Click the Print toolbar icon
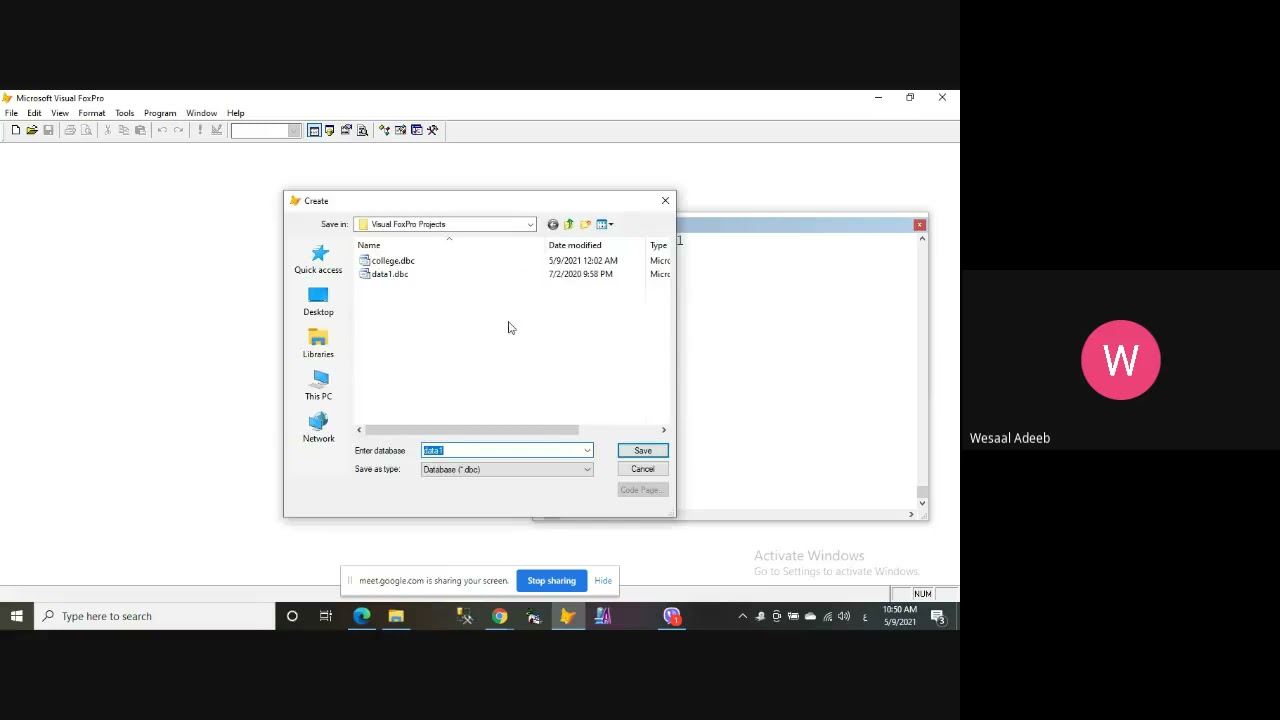This screenshot has height=720, width=1280. [70, 130]
